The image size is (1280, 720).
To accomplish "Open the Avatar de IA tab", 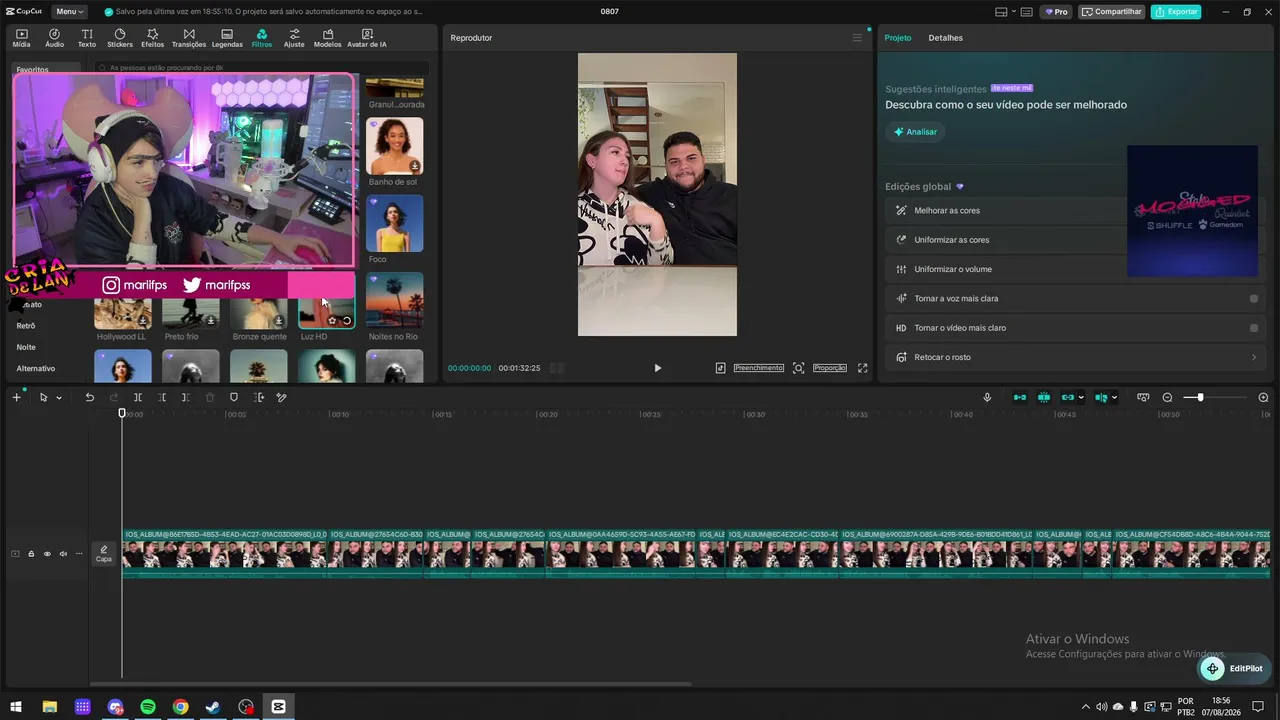I will click(x=367, y=38).
